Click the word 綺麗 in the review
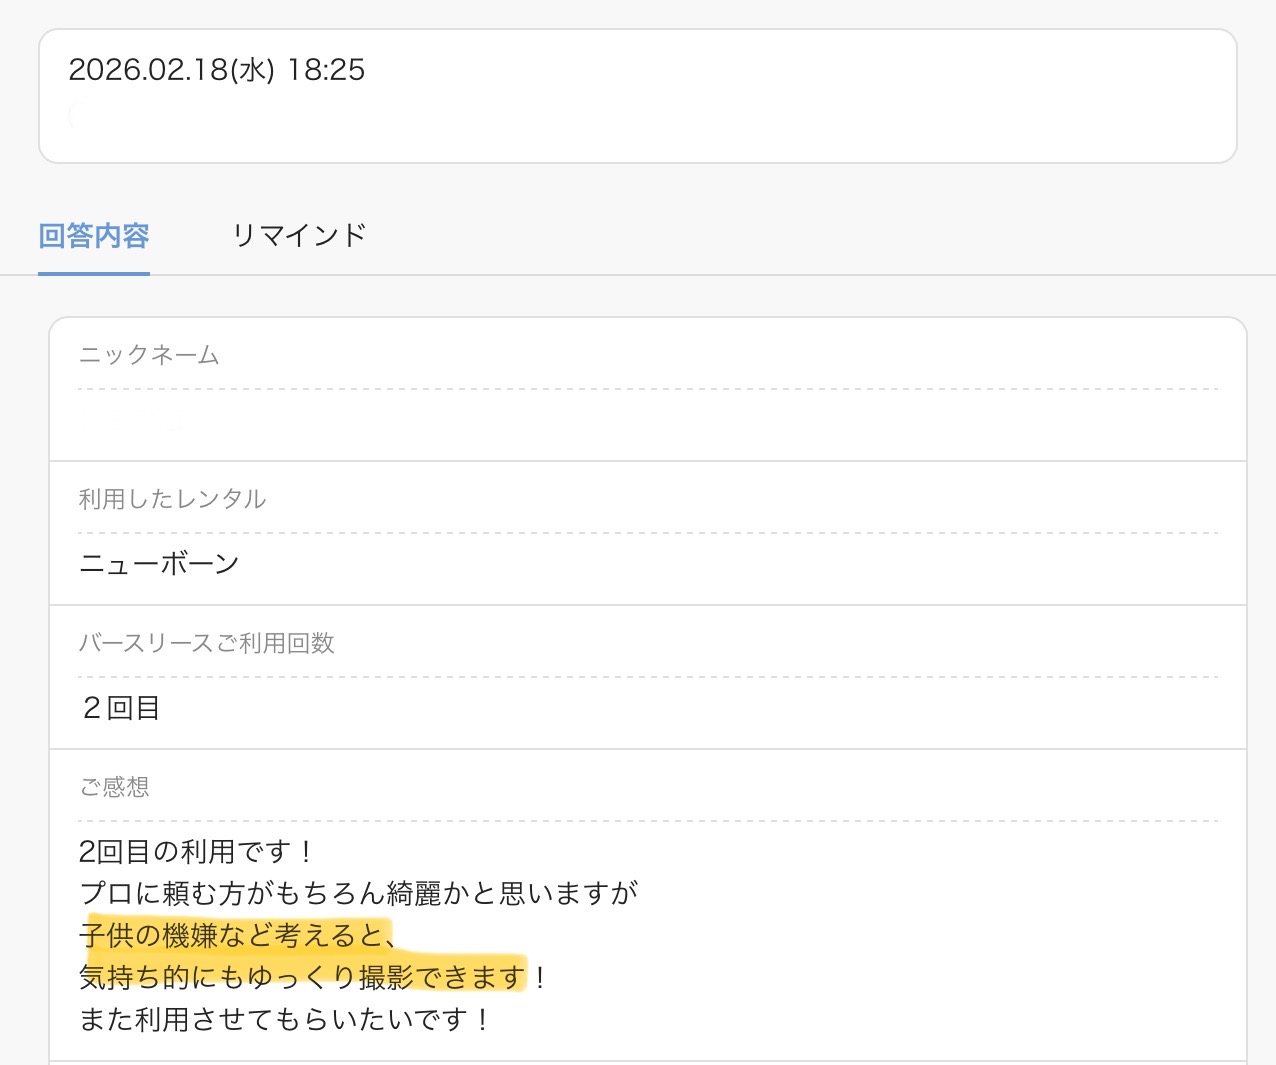Screen dimensions: 1276x1065 413,893
